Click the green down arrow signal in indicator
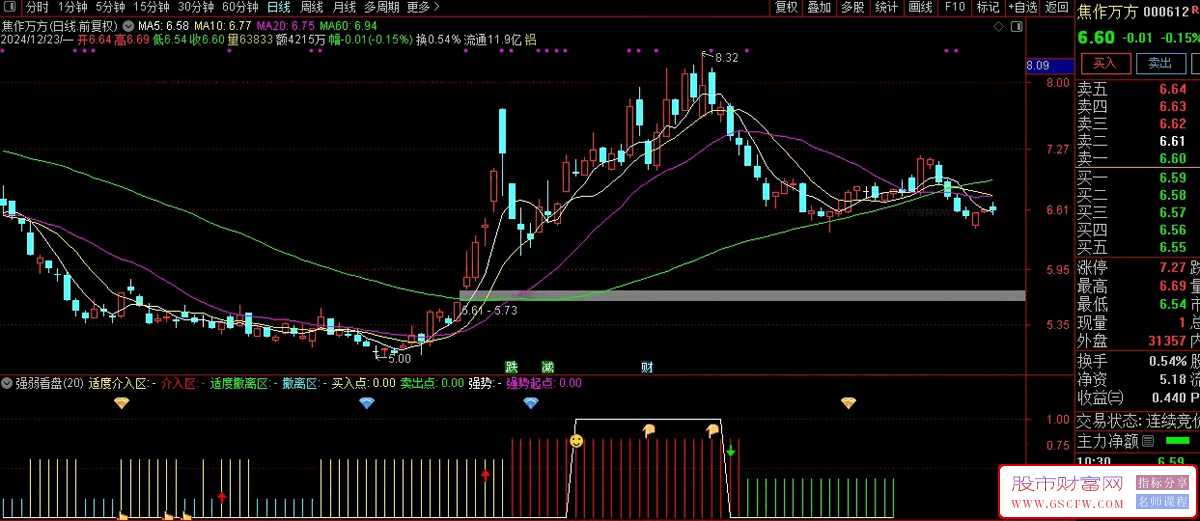 731,451
